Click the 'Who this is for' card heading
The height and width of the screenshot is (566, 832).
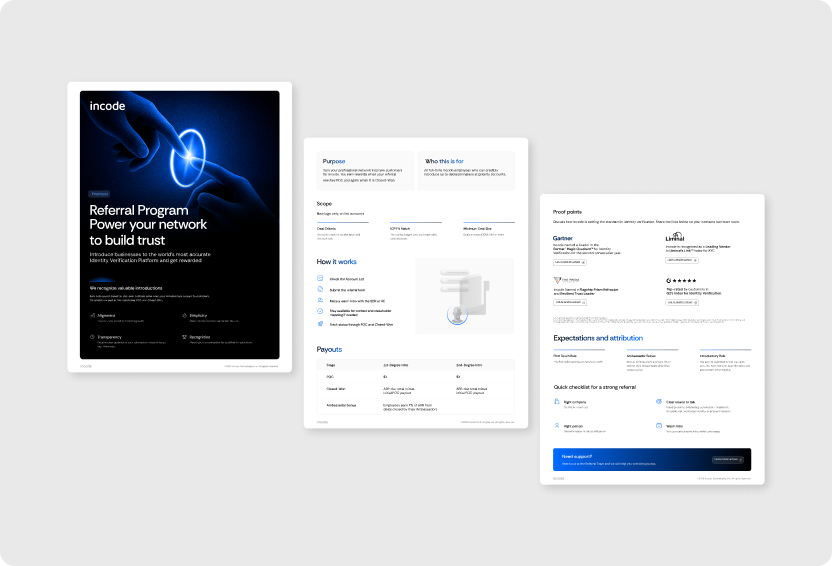pos(444,161)
